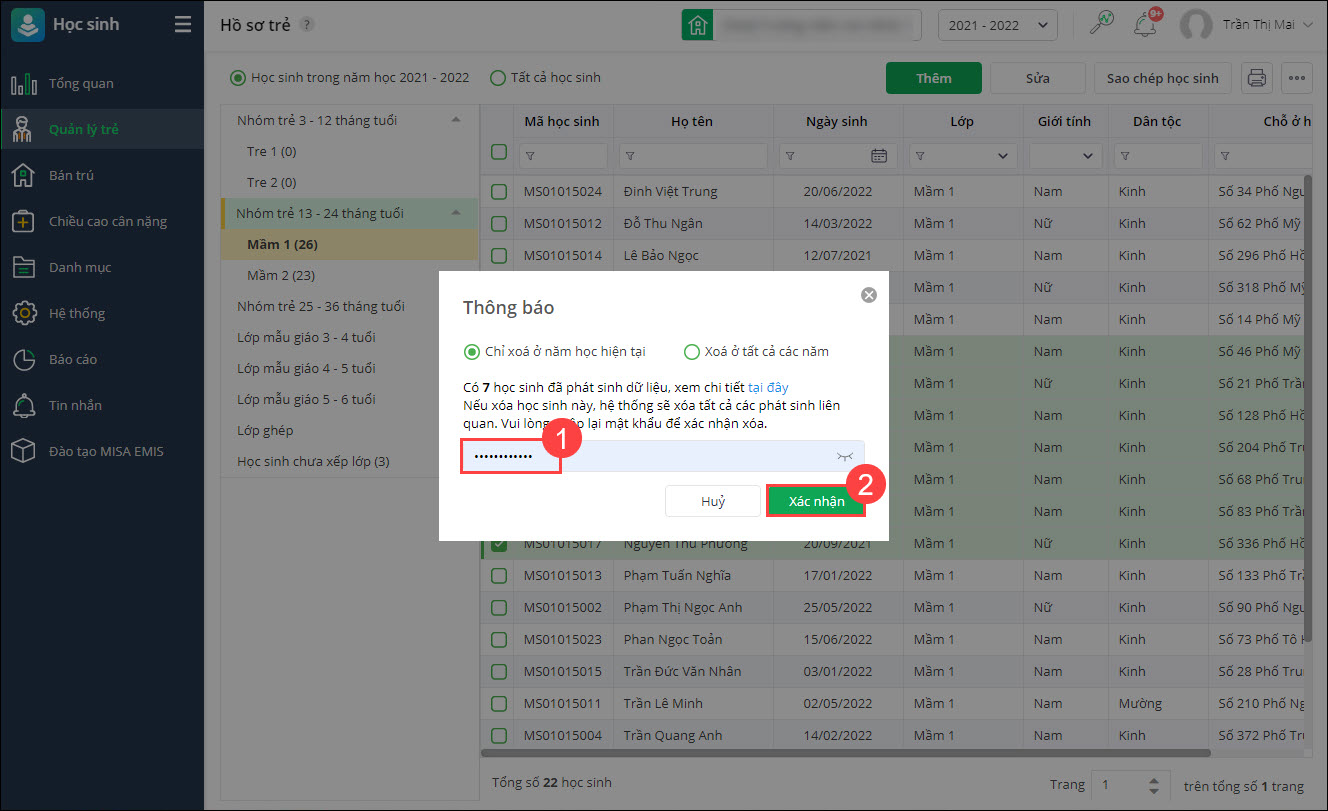Viewport: 1328px width, 811px height.
Task: Open user menu chevron beside Trần Thị Mai
Action: tap(1309, 25)
